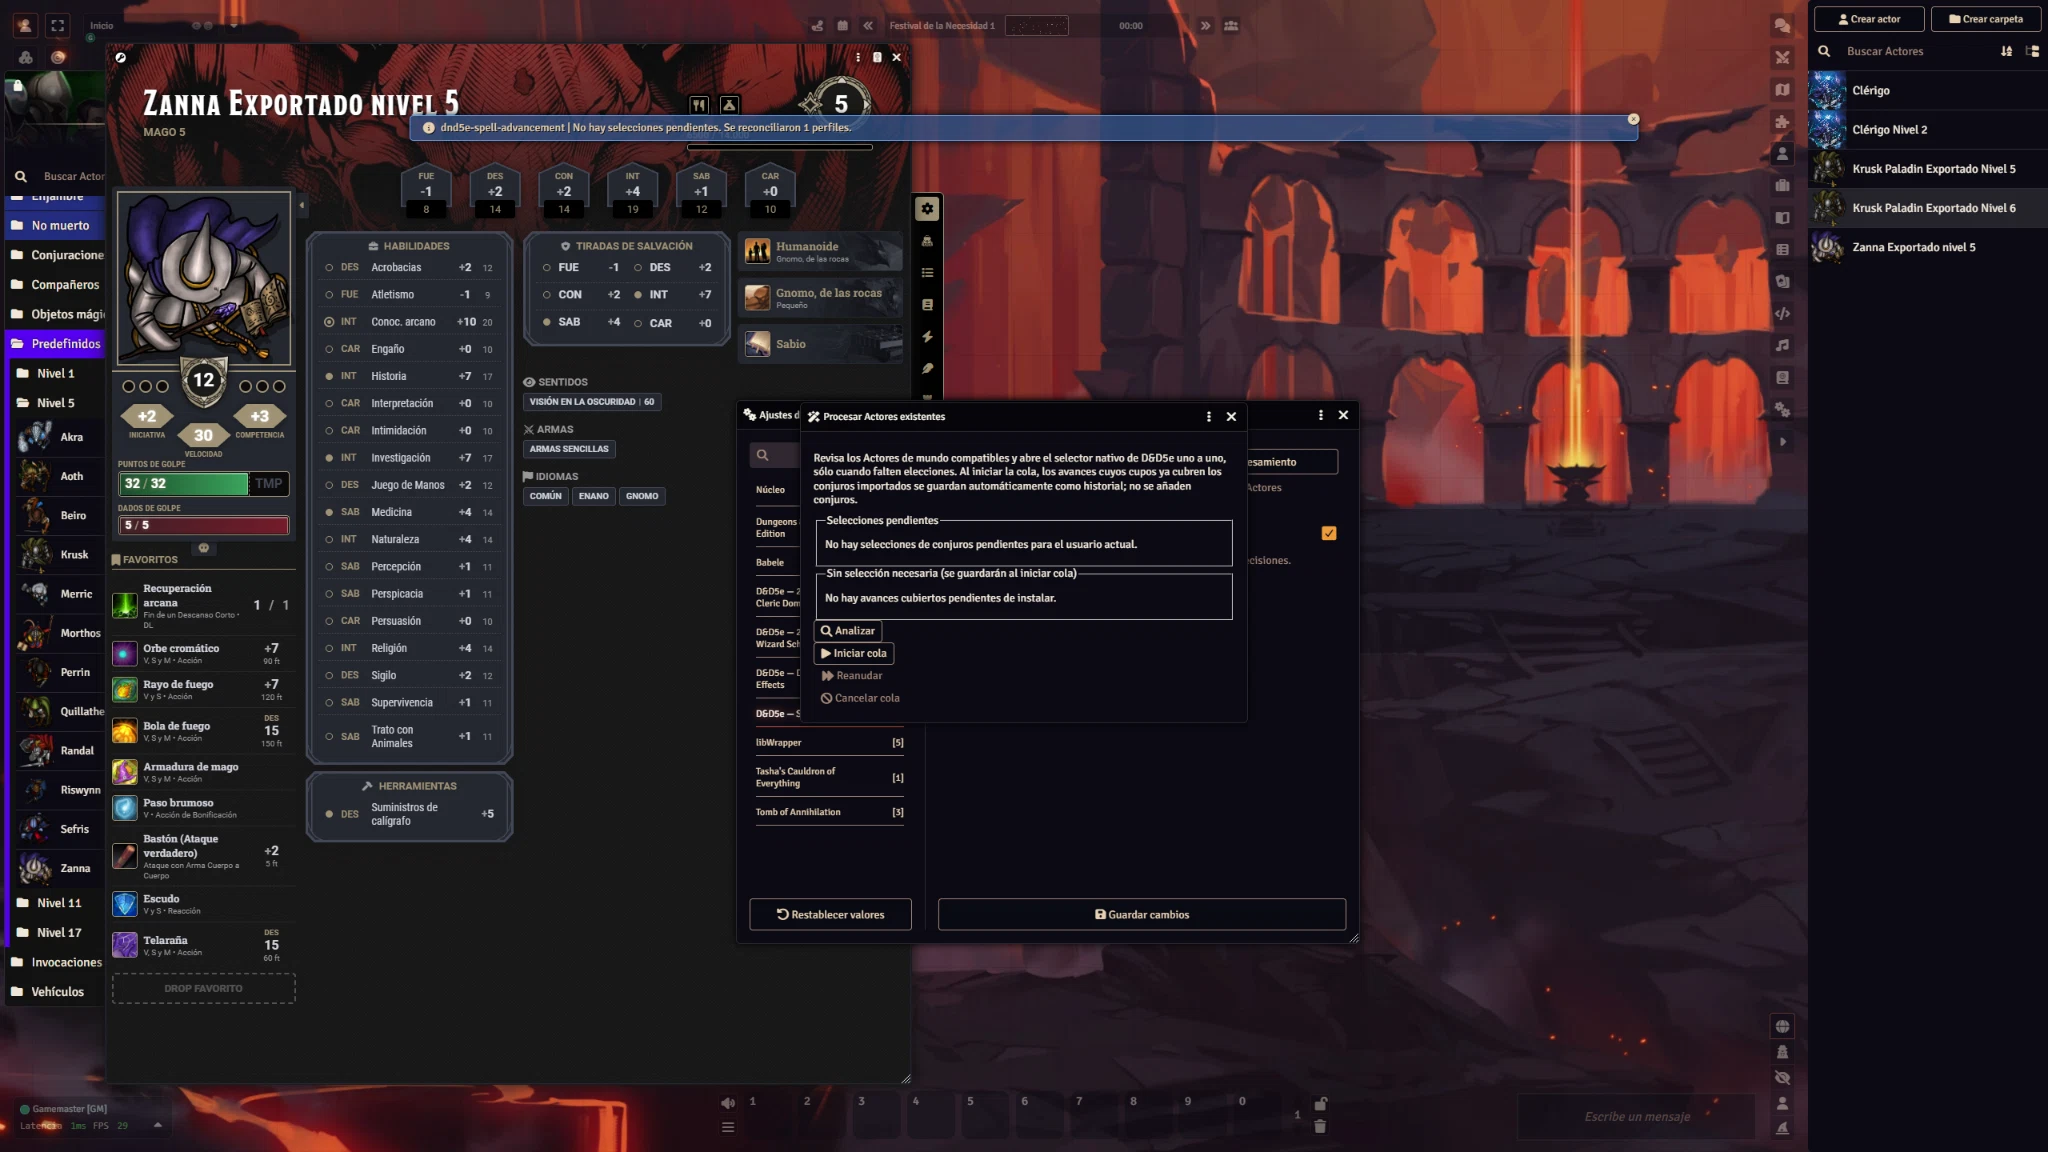Open the combat encounters sidebar tab
The height and width of the screenshot is (1152, 2048).
point(1782,58)
